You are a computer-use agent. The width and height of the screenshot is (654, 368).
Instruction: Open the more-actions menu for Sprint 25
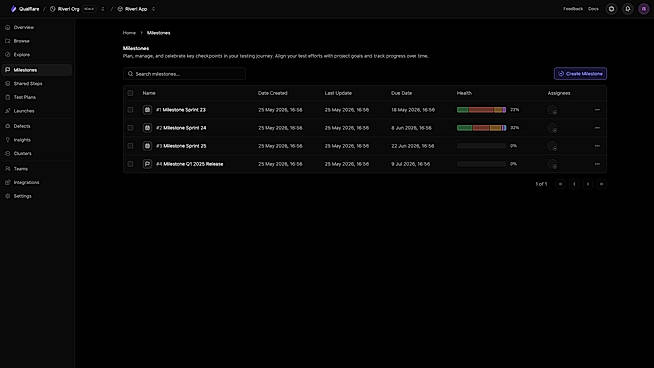pyautogui.click(x=597, y=146)
